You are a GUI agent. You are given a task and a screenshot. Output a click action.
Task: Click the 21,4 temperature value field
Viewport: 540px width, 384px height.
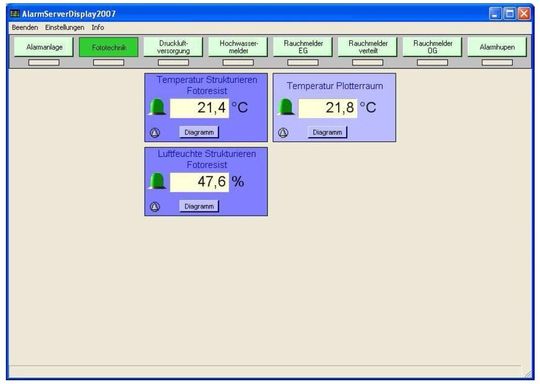point(199,108)
